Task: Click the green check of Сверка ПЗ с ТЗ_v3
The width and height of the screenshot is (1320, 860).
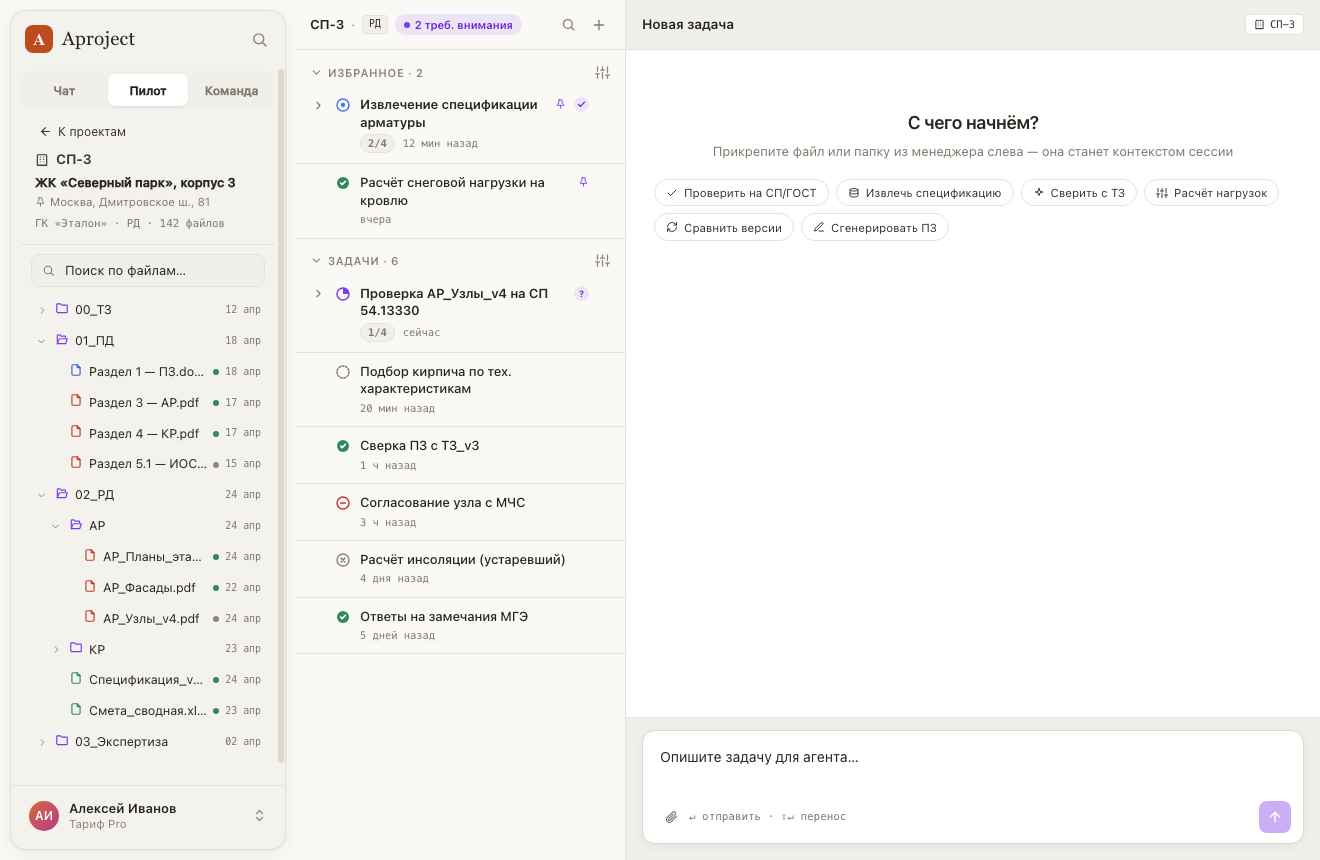Action: pyautogui.click(x=343, y=446)
